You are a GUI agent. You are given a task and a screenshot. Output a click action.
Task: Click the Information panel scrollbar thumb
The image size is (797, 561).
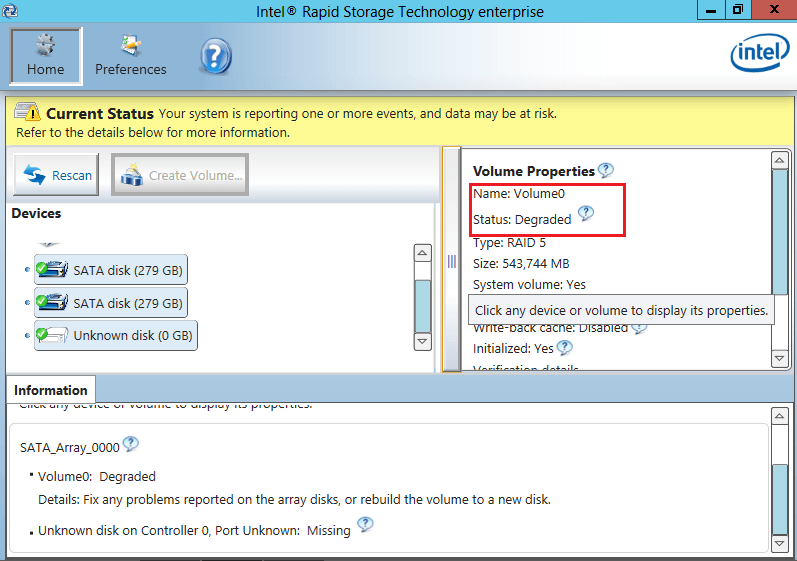tap(780, 498)
